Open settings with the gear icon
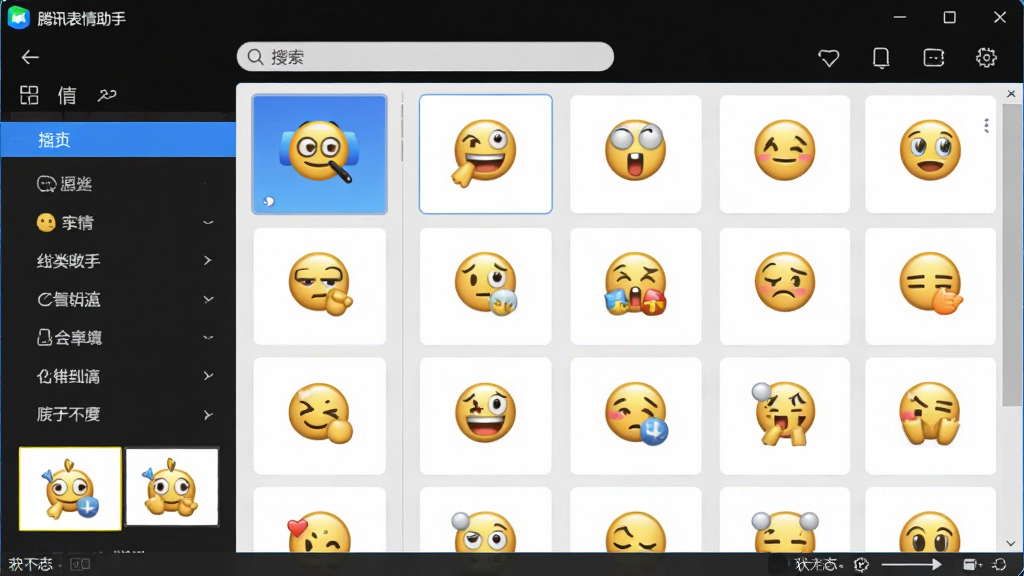Screen dimensions: 1024x576 (x=986, y=57)
